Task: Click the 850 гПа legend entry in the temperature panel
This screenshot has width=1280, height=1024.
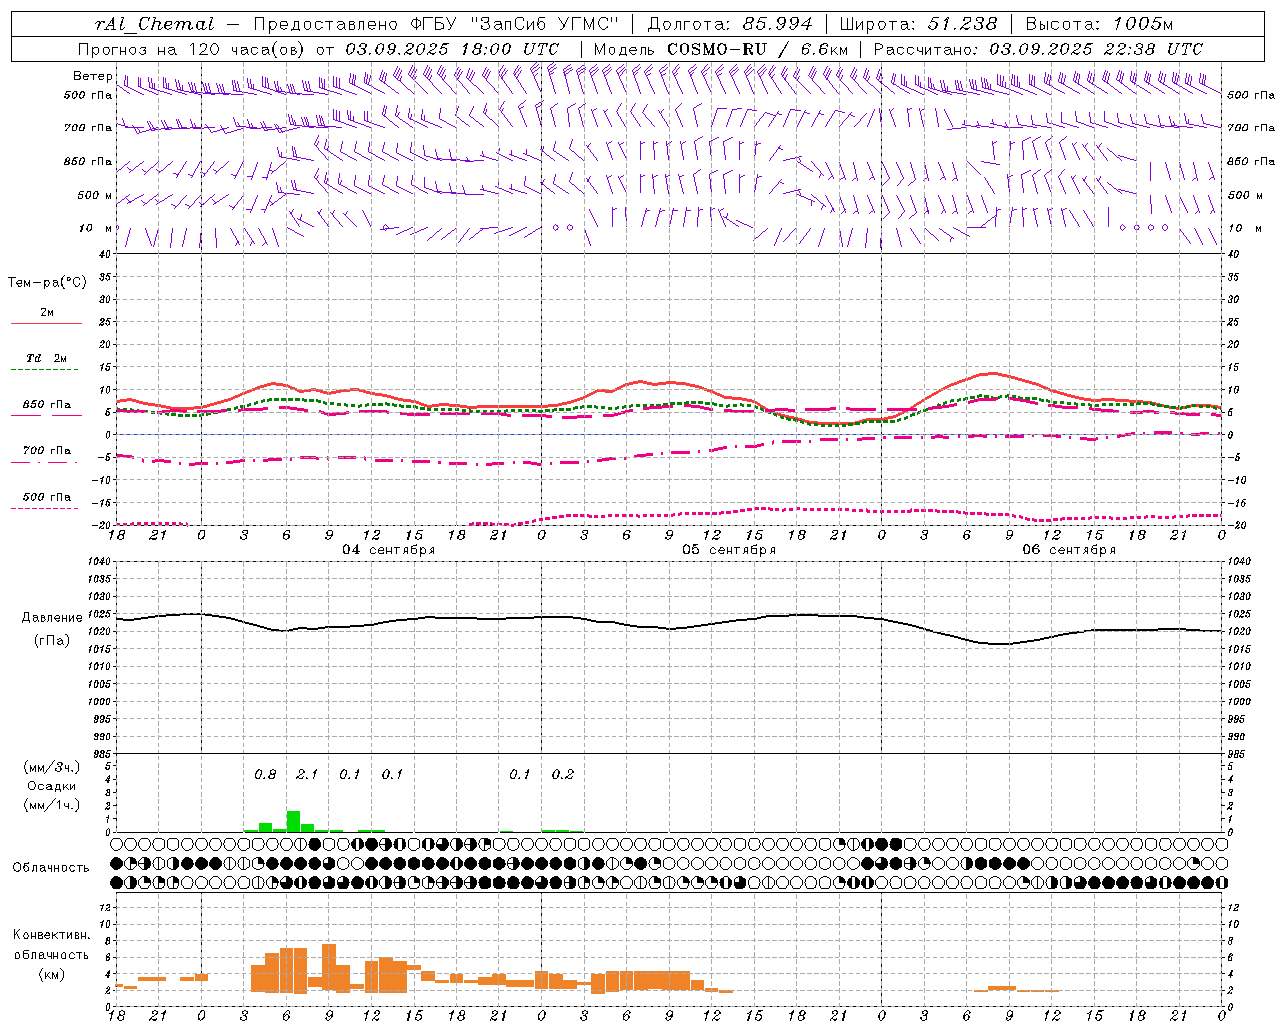Action: (x=46, y=405)
